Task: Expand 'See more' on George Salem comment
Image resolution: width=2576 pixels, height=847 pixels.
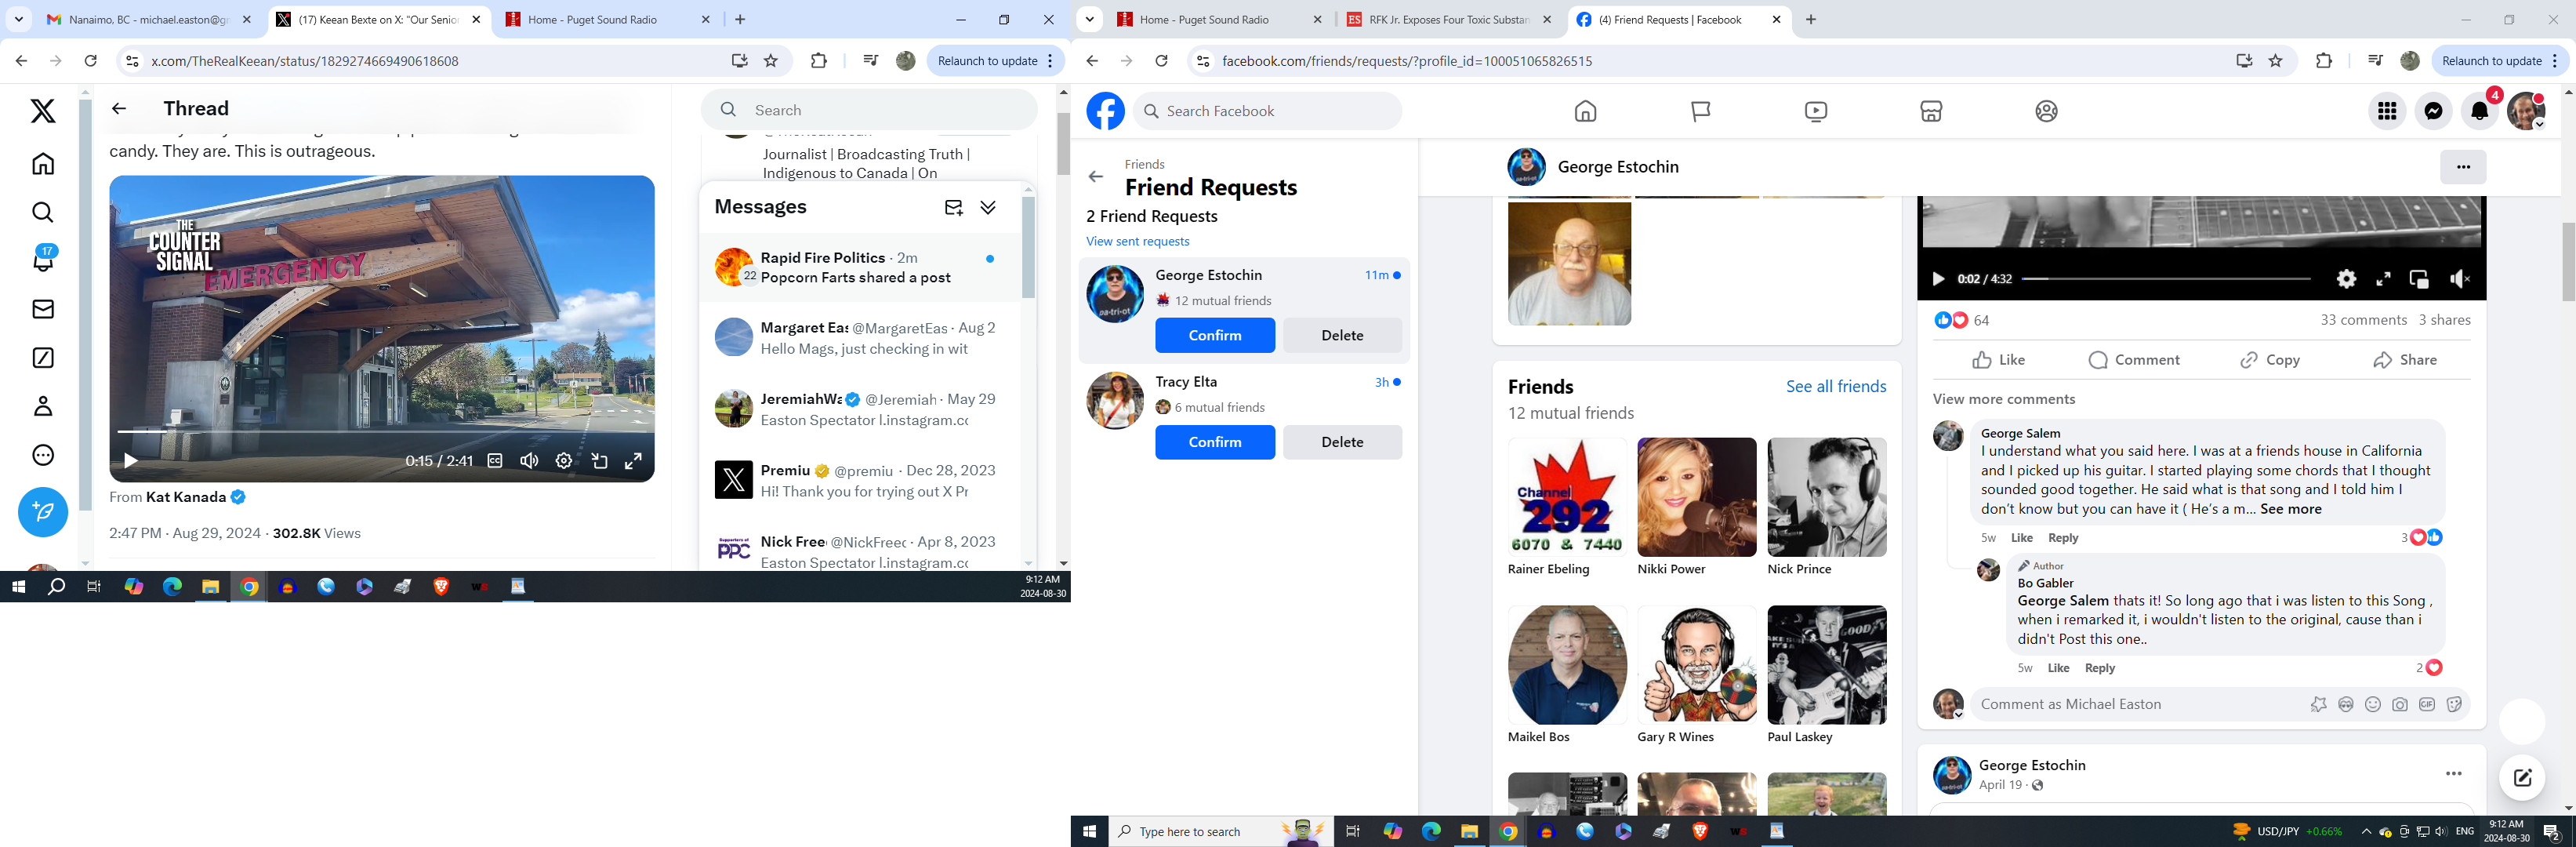Action: tap(2290, 509)
